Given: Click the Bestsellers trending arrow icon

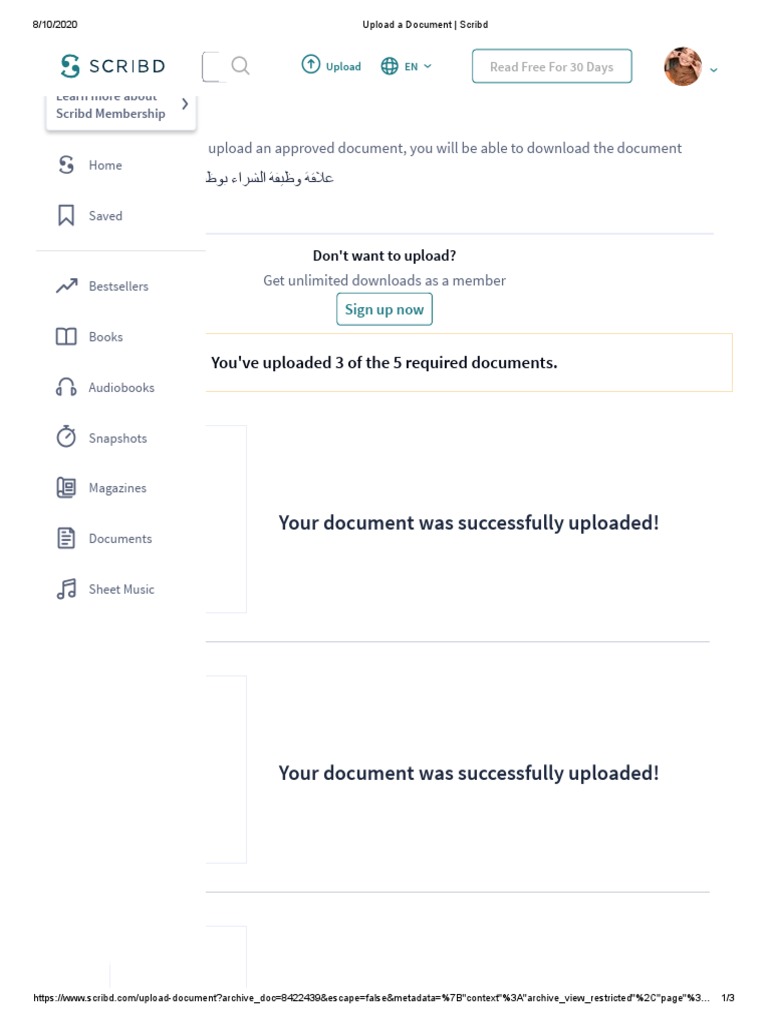Looking at the screenshot, I should (66, 285).
